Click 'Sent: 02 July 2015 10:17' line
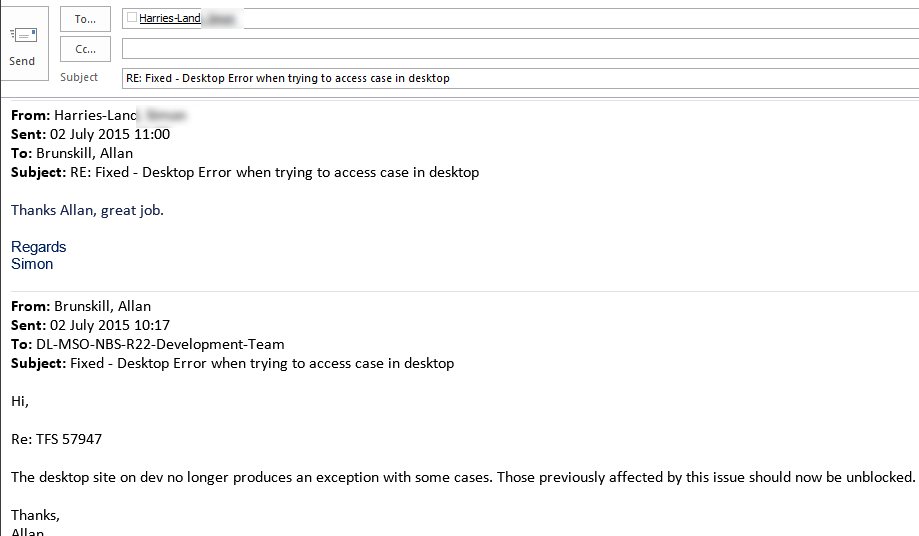919x536 pixels. [91, 325]
